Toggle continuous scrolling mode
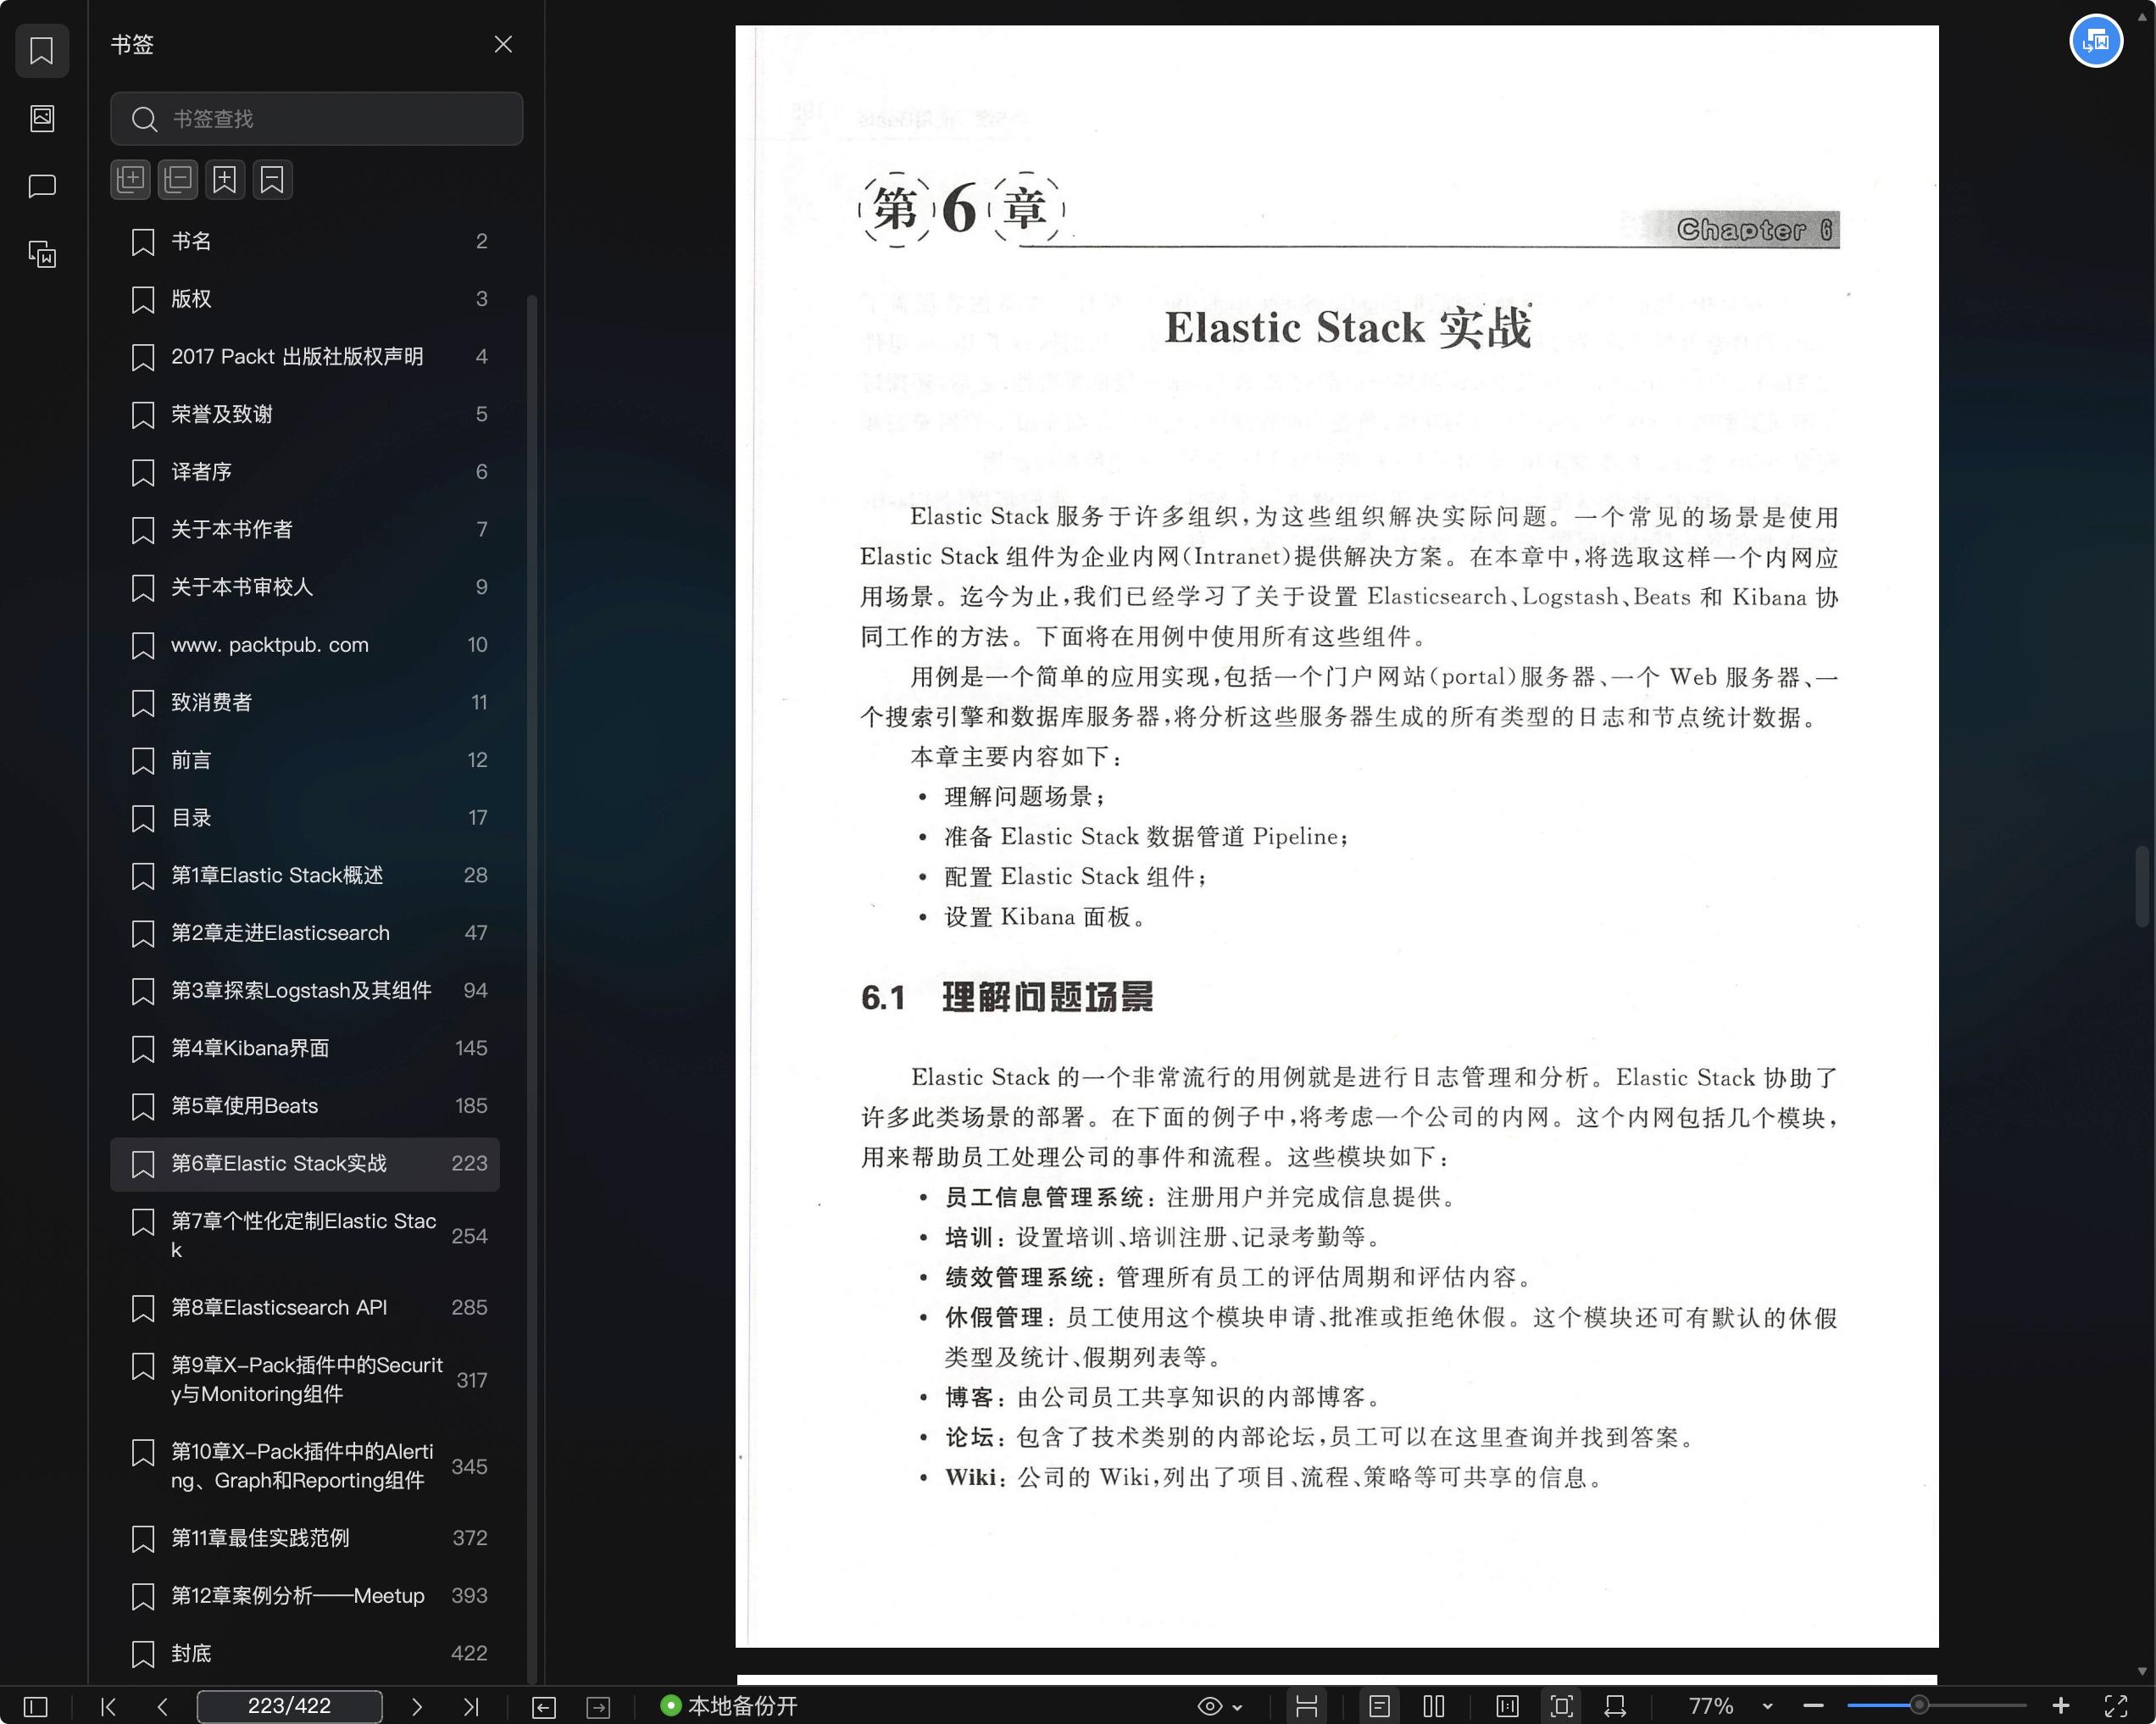The width and height of the screenshot is (2156, 1724). pos(1306,1706)
